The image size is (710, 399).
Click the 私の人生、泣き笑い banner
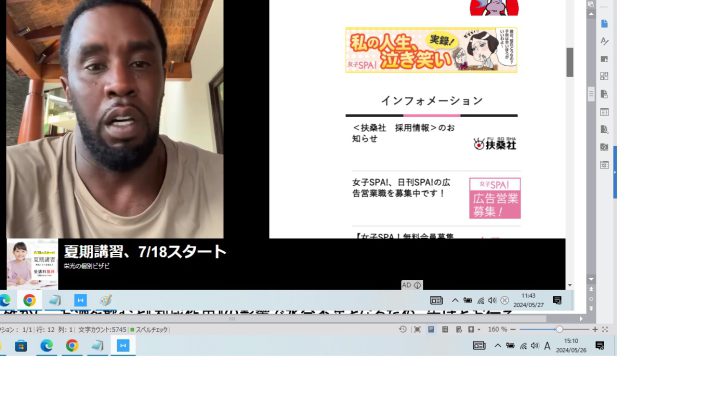431,50
